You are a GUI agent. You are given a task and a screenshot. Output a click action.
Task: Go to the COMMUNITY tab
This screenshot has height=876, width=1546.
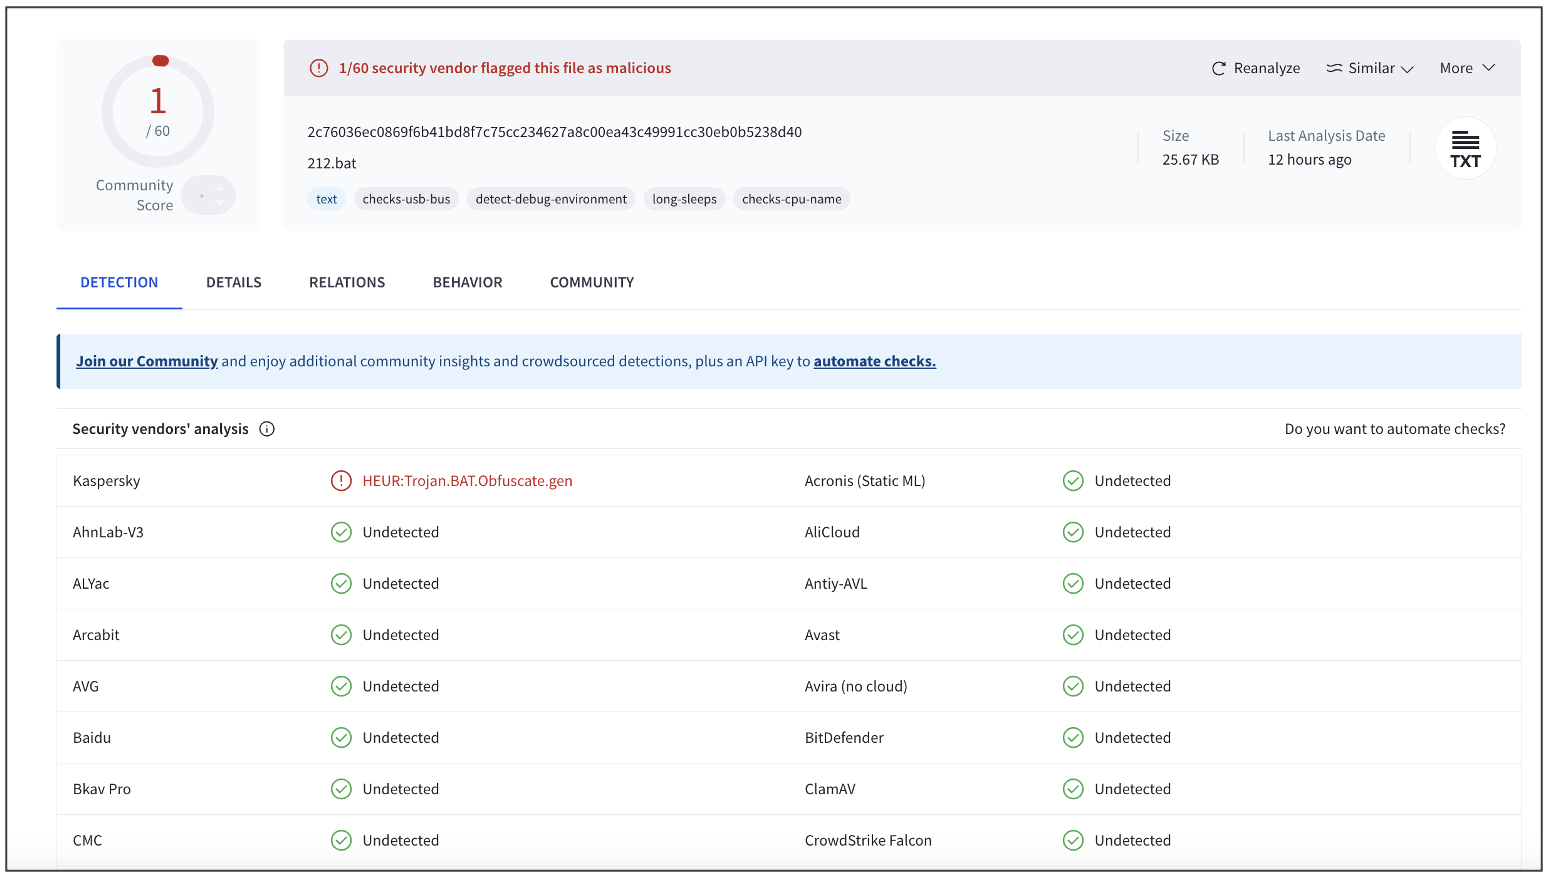point(592,283)
